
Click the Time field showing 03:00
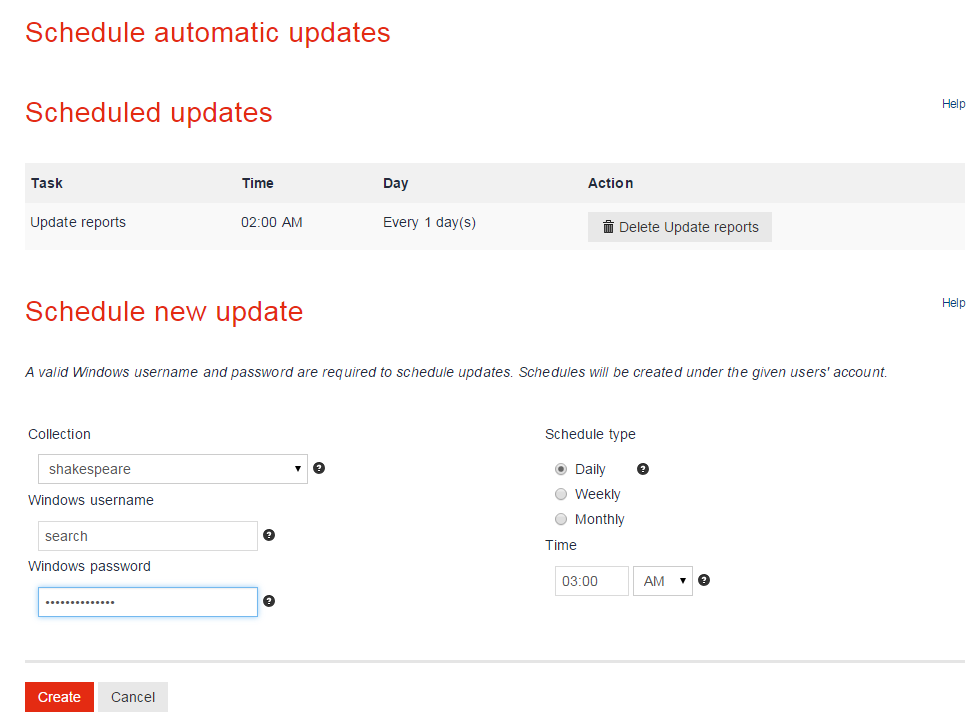(x=591, y=581)
